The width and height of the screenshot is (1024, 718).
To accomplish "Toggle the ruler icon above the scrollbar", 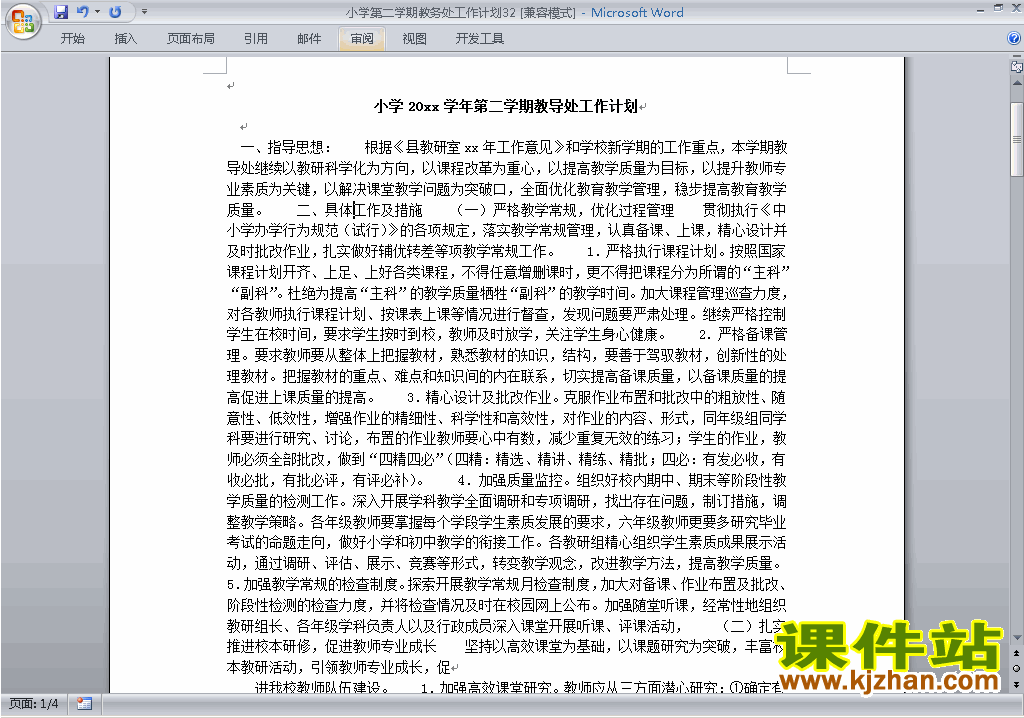I will click(1016, 66).
